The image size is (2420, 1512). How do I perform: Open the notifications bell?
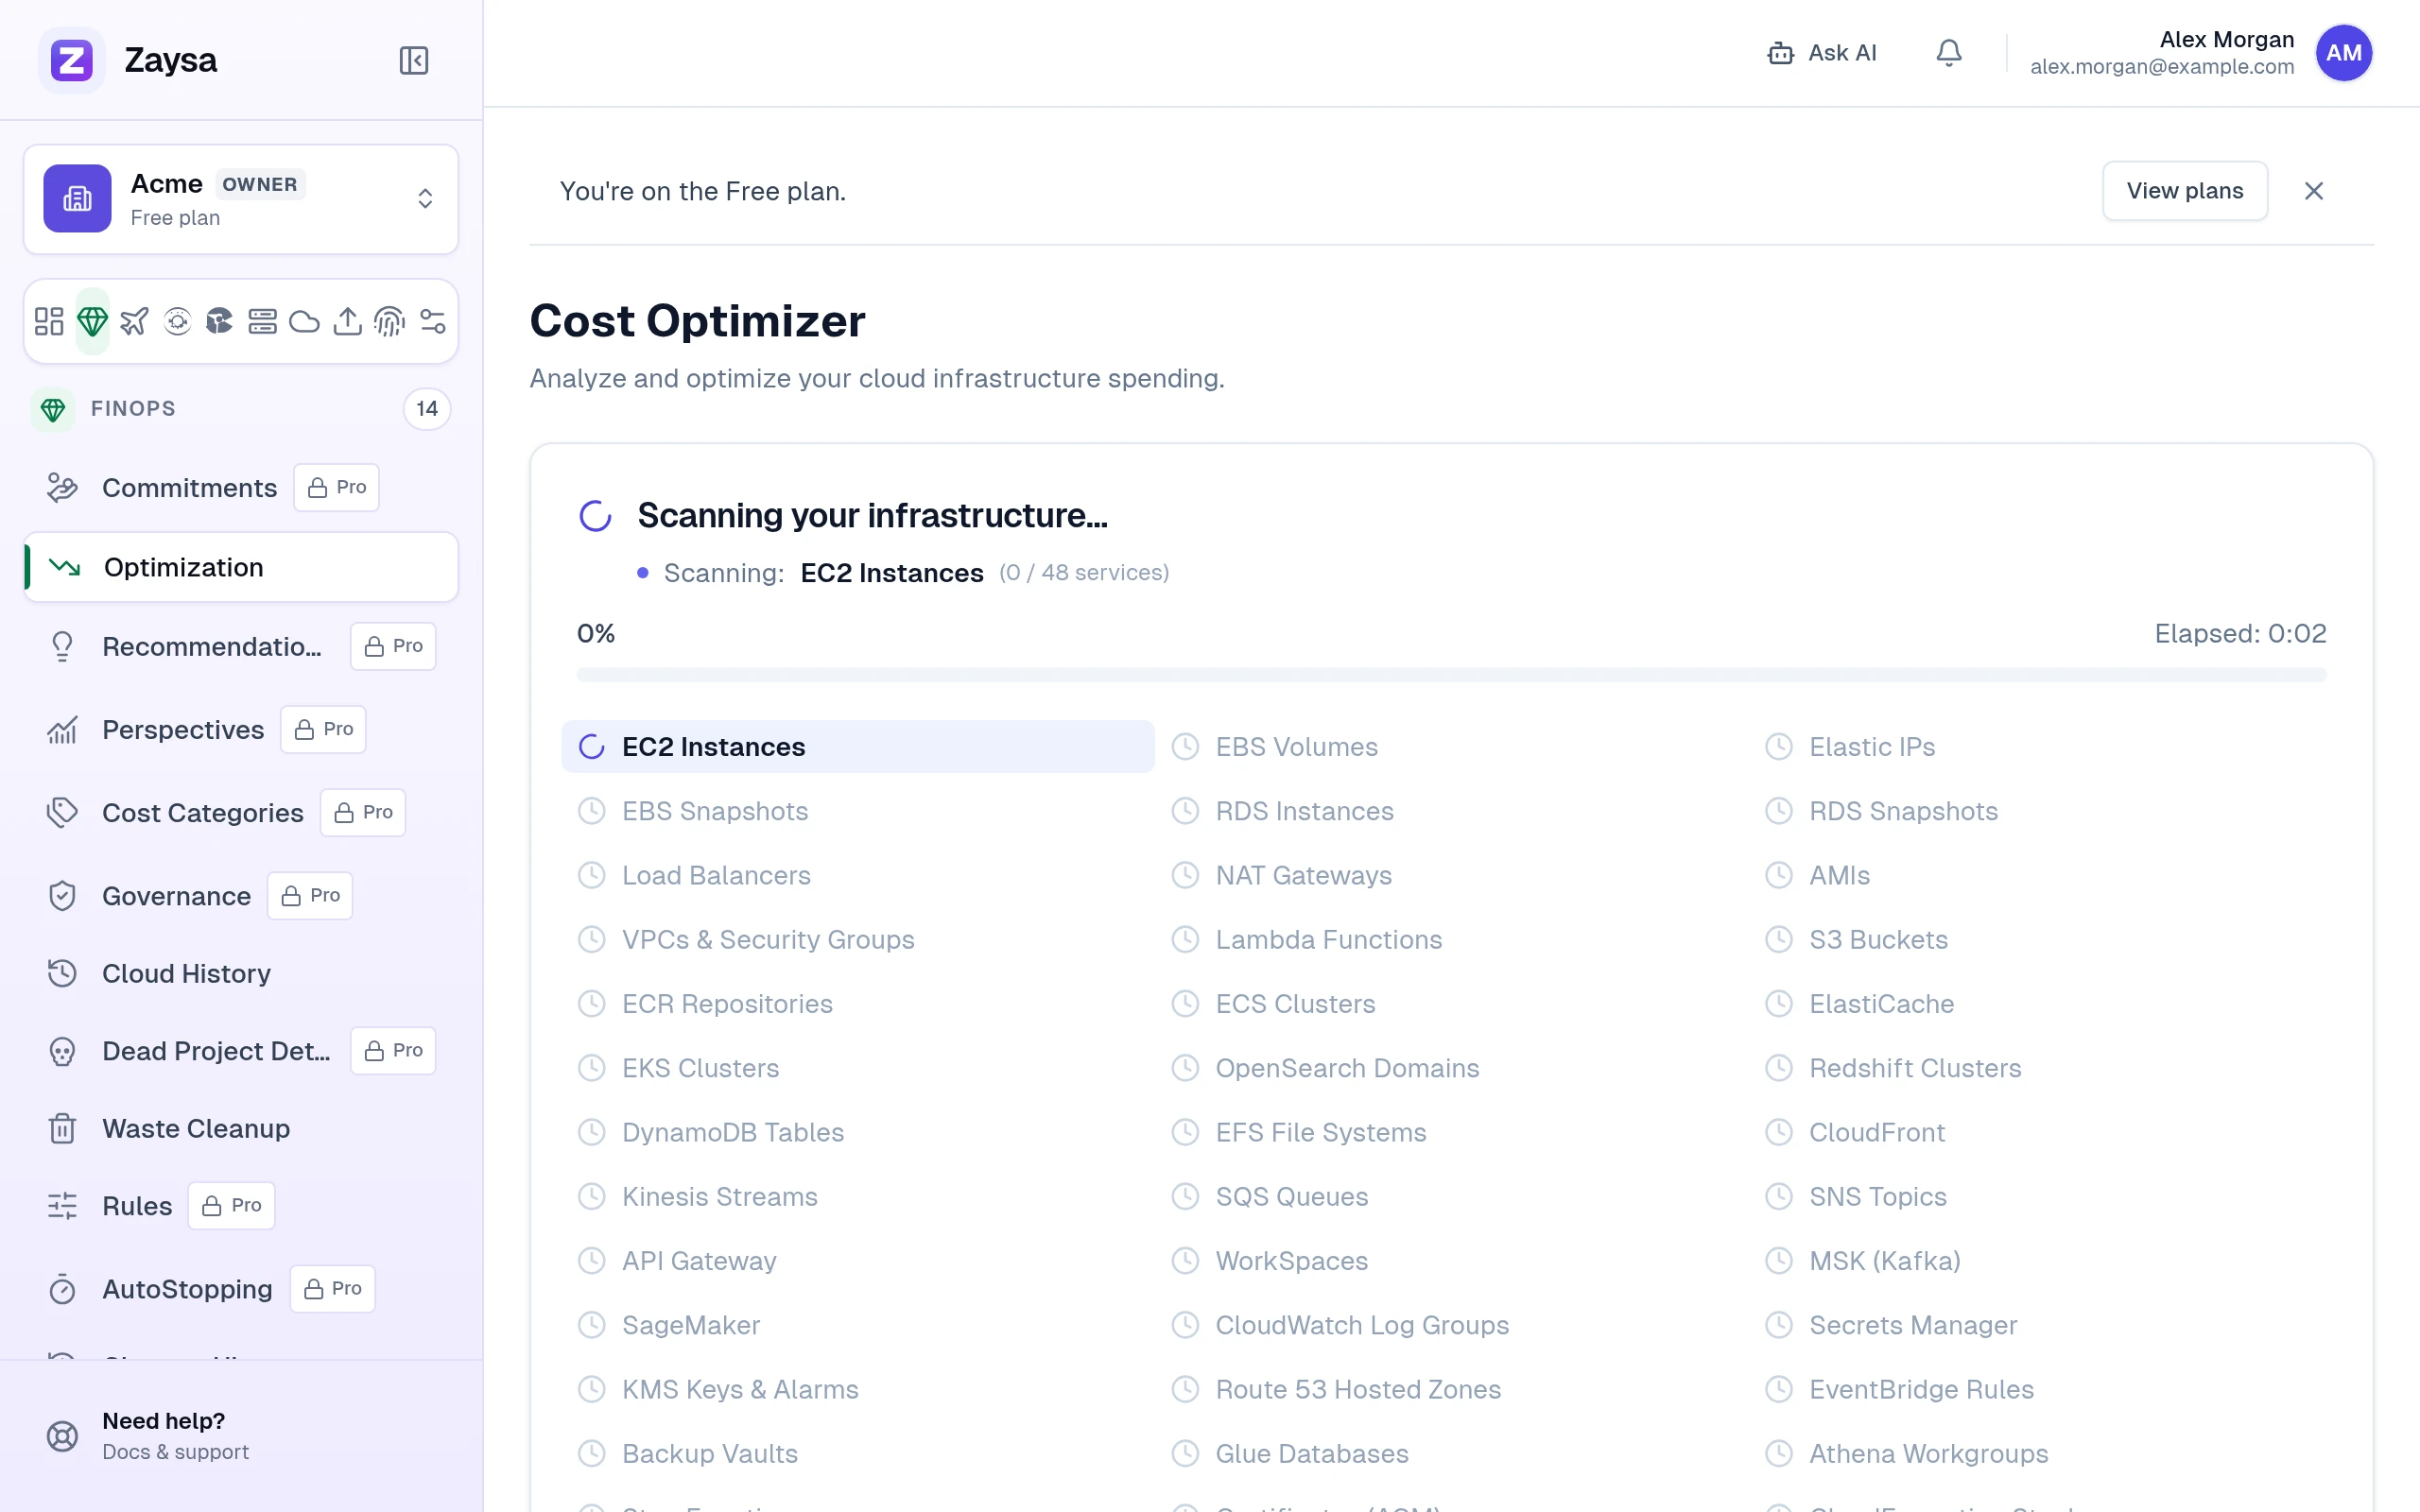(1948, 53)
